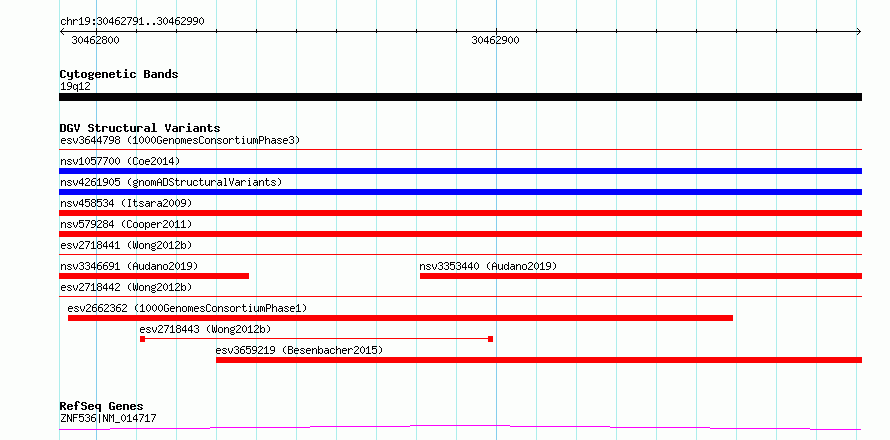The image size is (890, 440).
Task: Click the 19q12 band label
Action: click(75, 87)
